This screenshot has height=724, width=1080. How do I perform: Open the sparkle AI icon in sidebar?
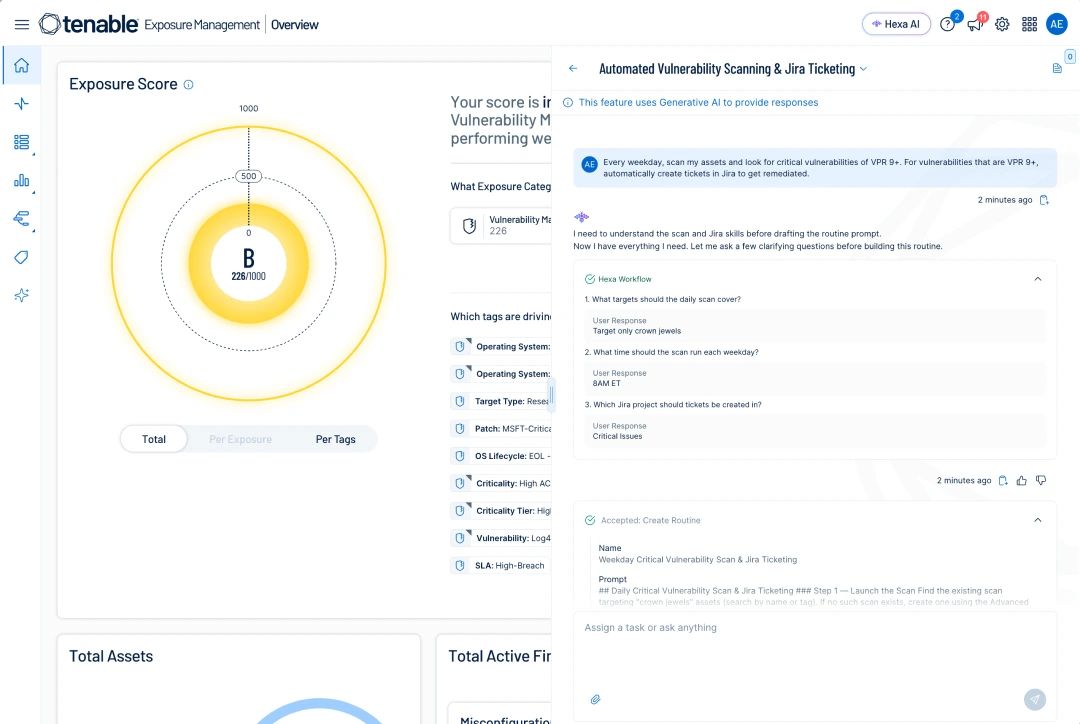click(21, 296)
